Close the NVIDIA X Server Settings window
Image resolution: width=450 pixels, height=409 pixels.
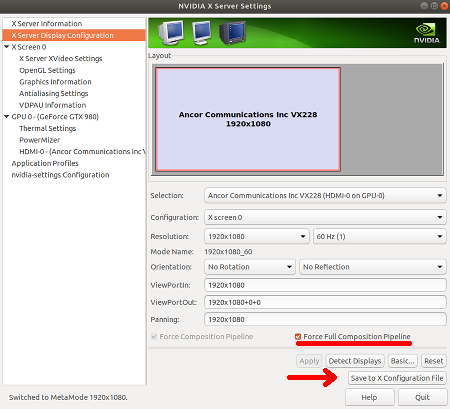pos(444,6)
